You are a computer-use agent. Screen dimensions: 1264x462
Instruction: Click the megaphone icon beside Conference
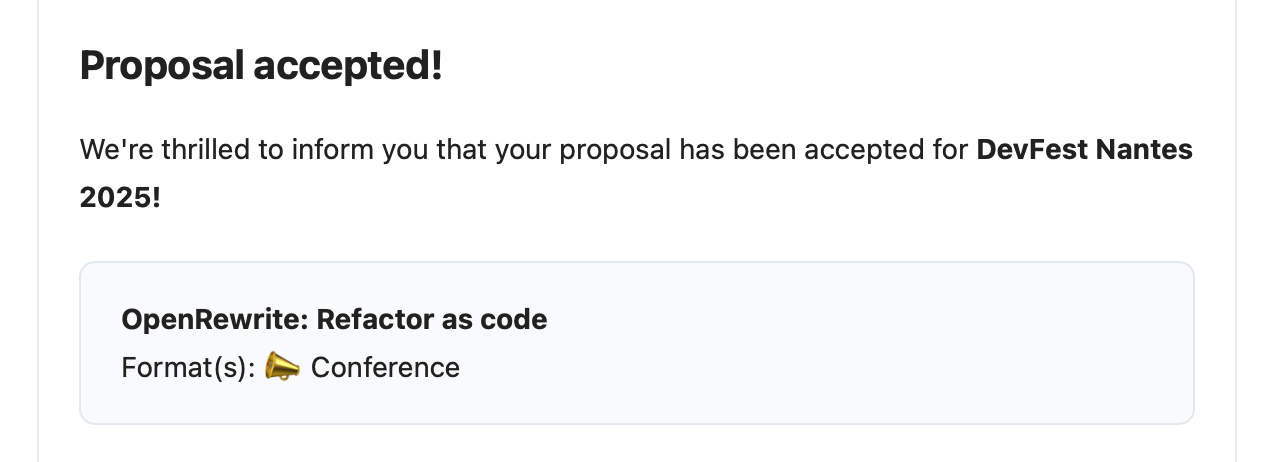[x=282, y=368]
